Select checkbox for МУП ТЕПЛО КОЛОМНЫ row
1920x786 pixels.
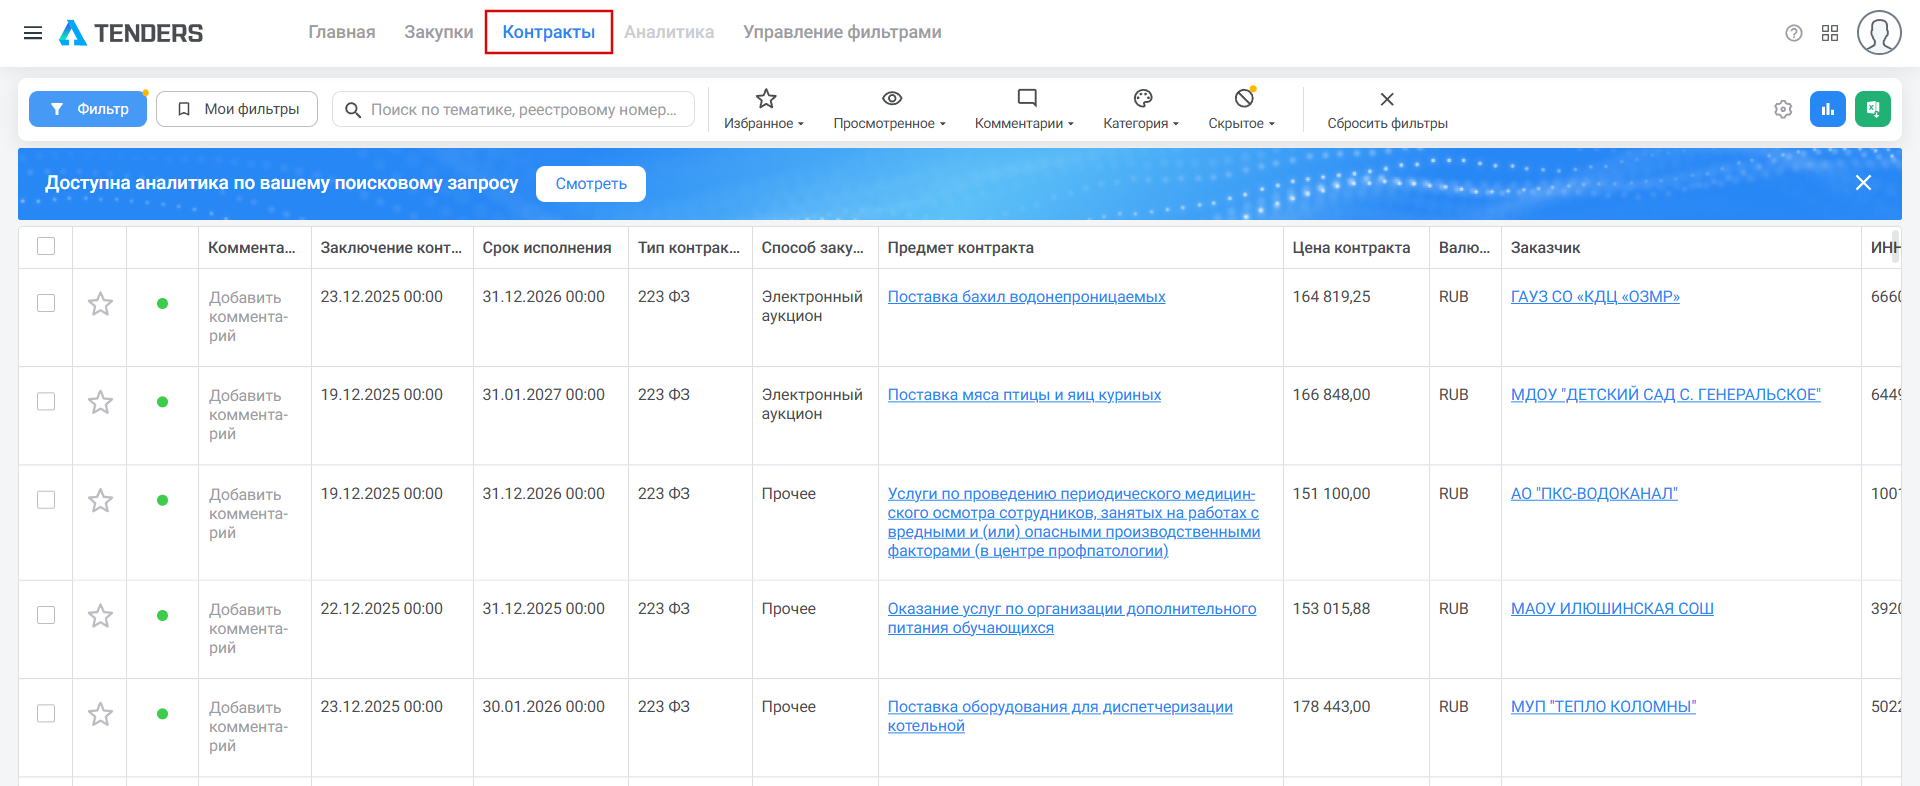(x=46, y=713)
